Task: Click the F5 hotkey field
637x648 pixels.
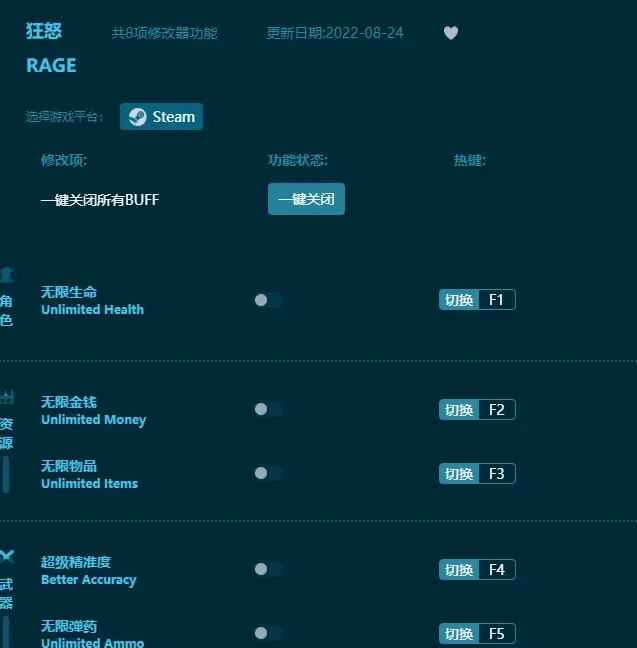Action: tap(497, 634)
